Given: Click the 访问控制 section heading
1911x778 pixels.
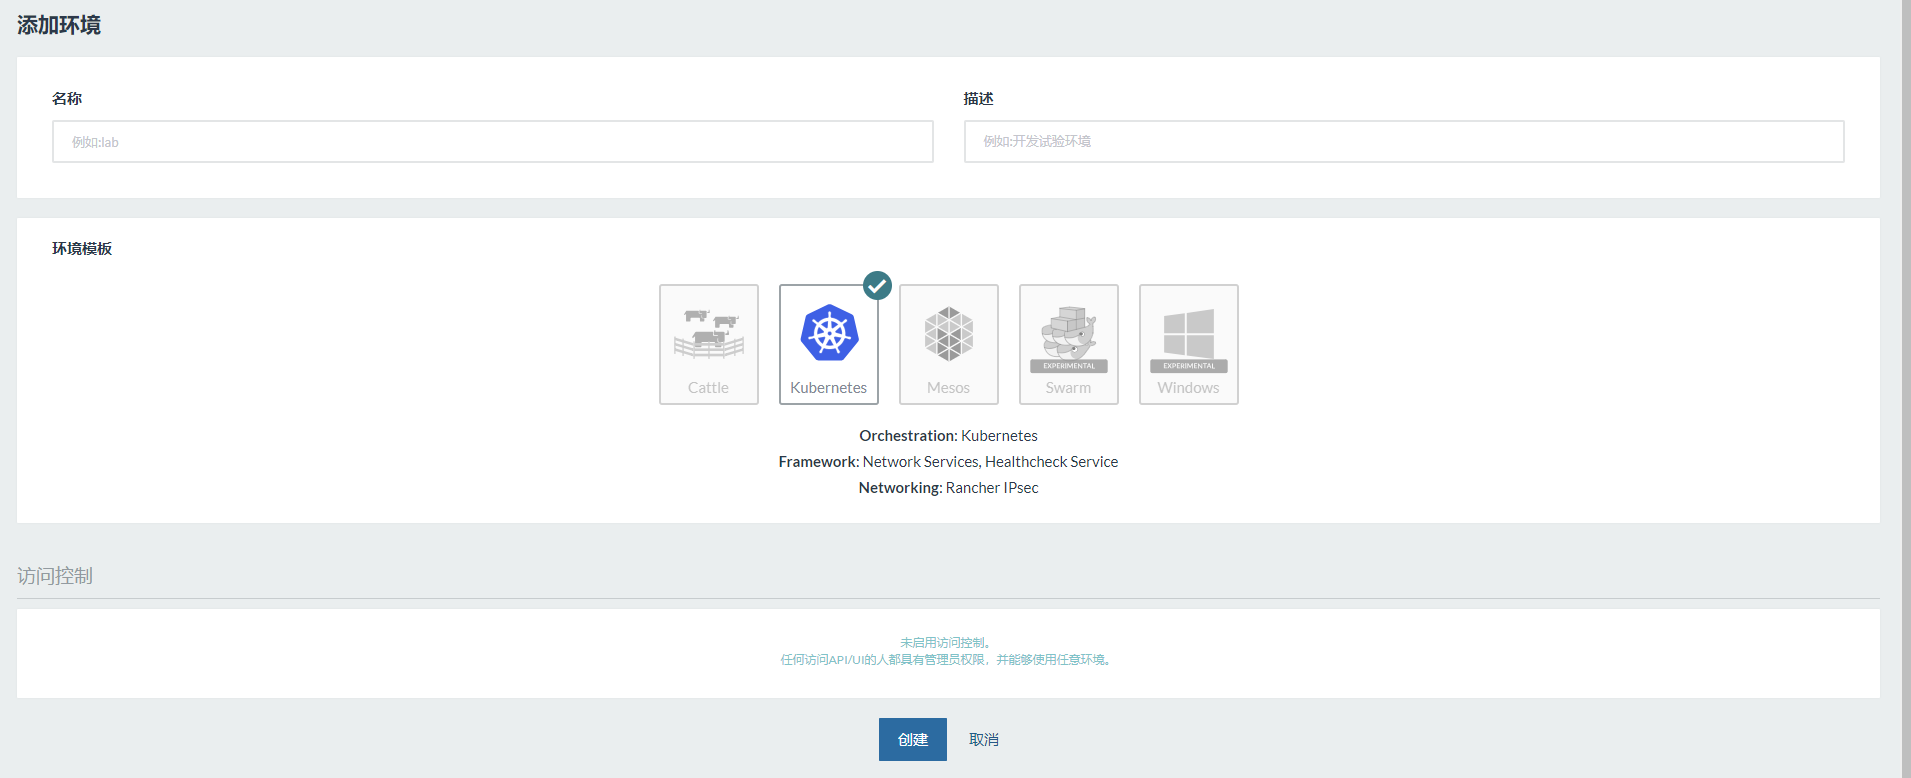Looking at the screenshot, I should coord(55,576).
